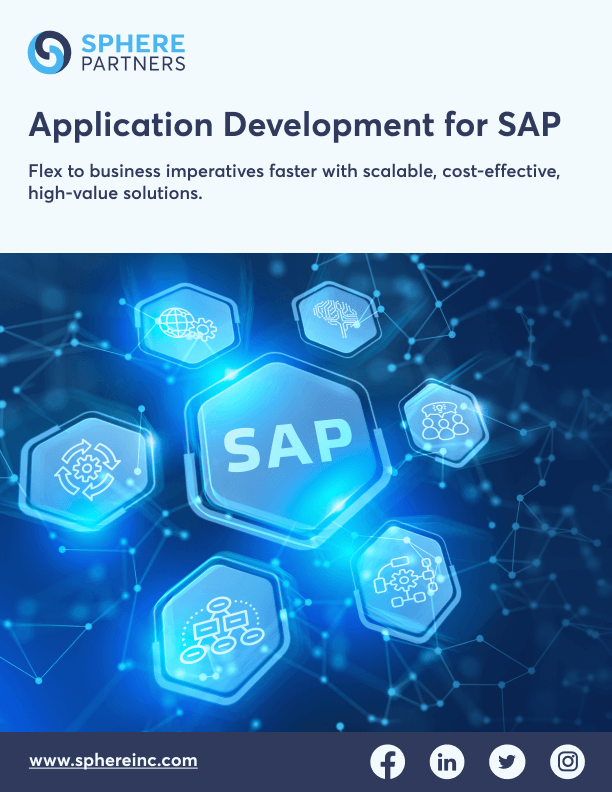Visit the Twitter bird icon
The height and width of the screenshot is (792, 612).
507,761
